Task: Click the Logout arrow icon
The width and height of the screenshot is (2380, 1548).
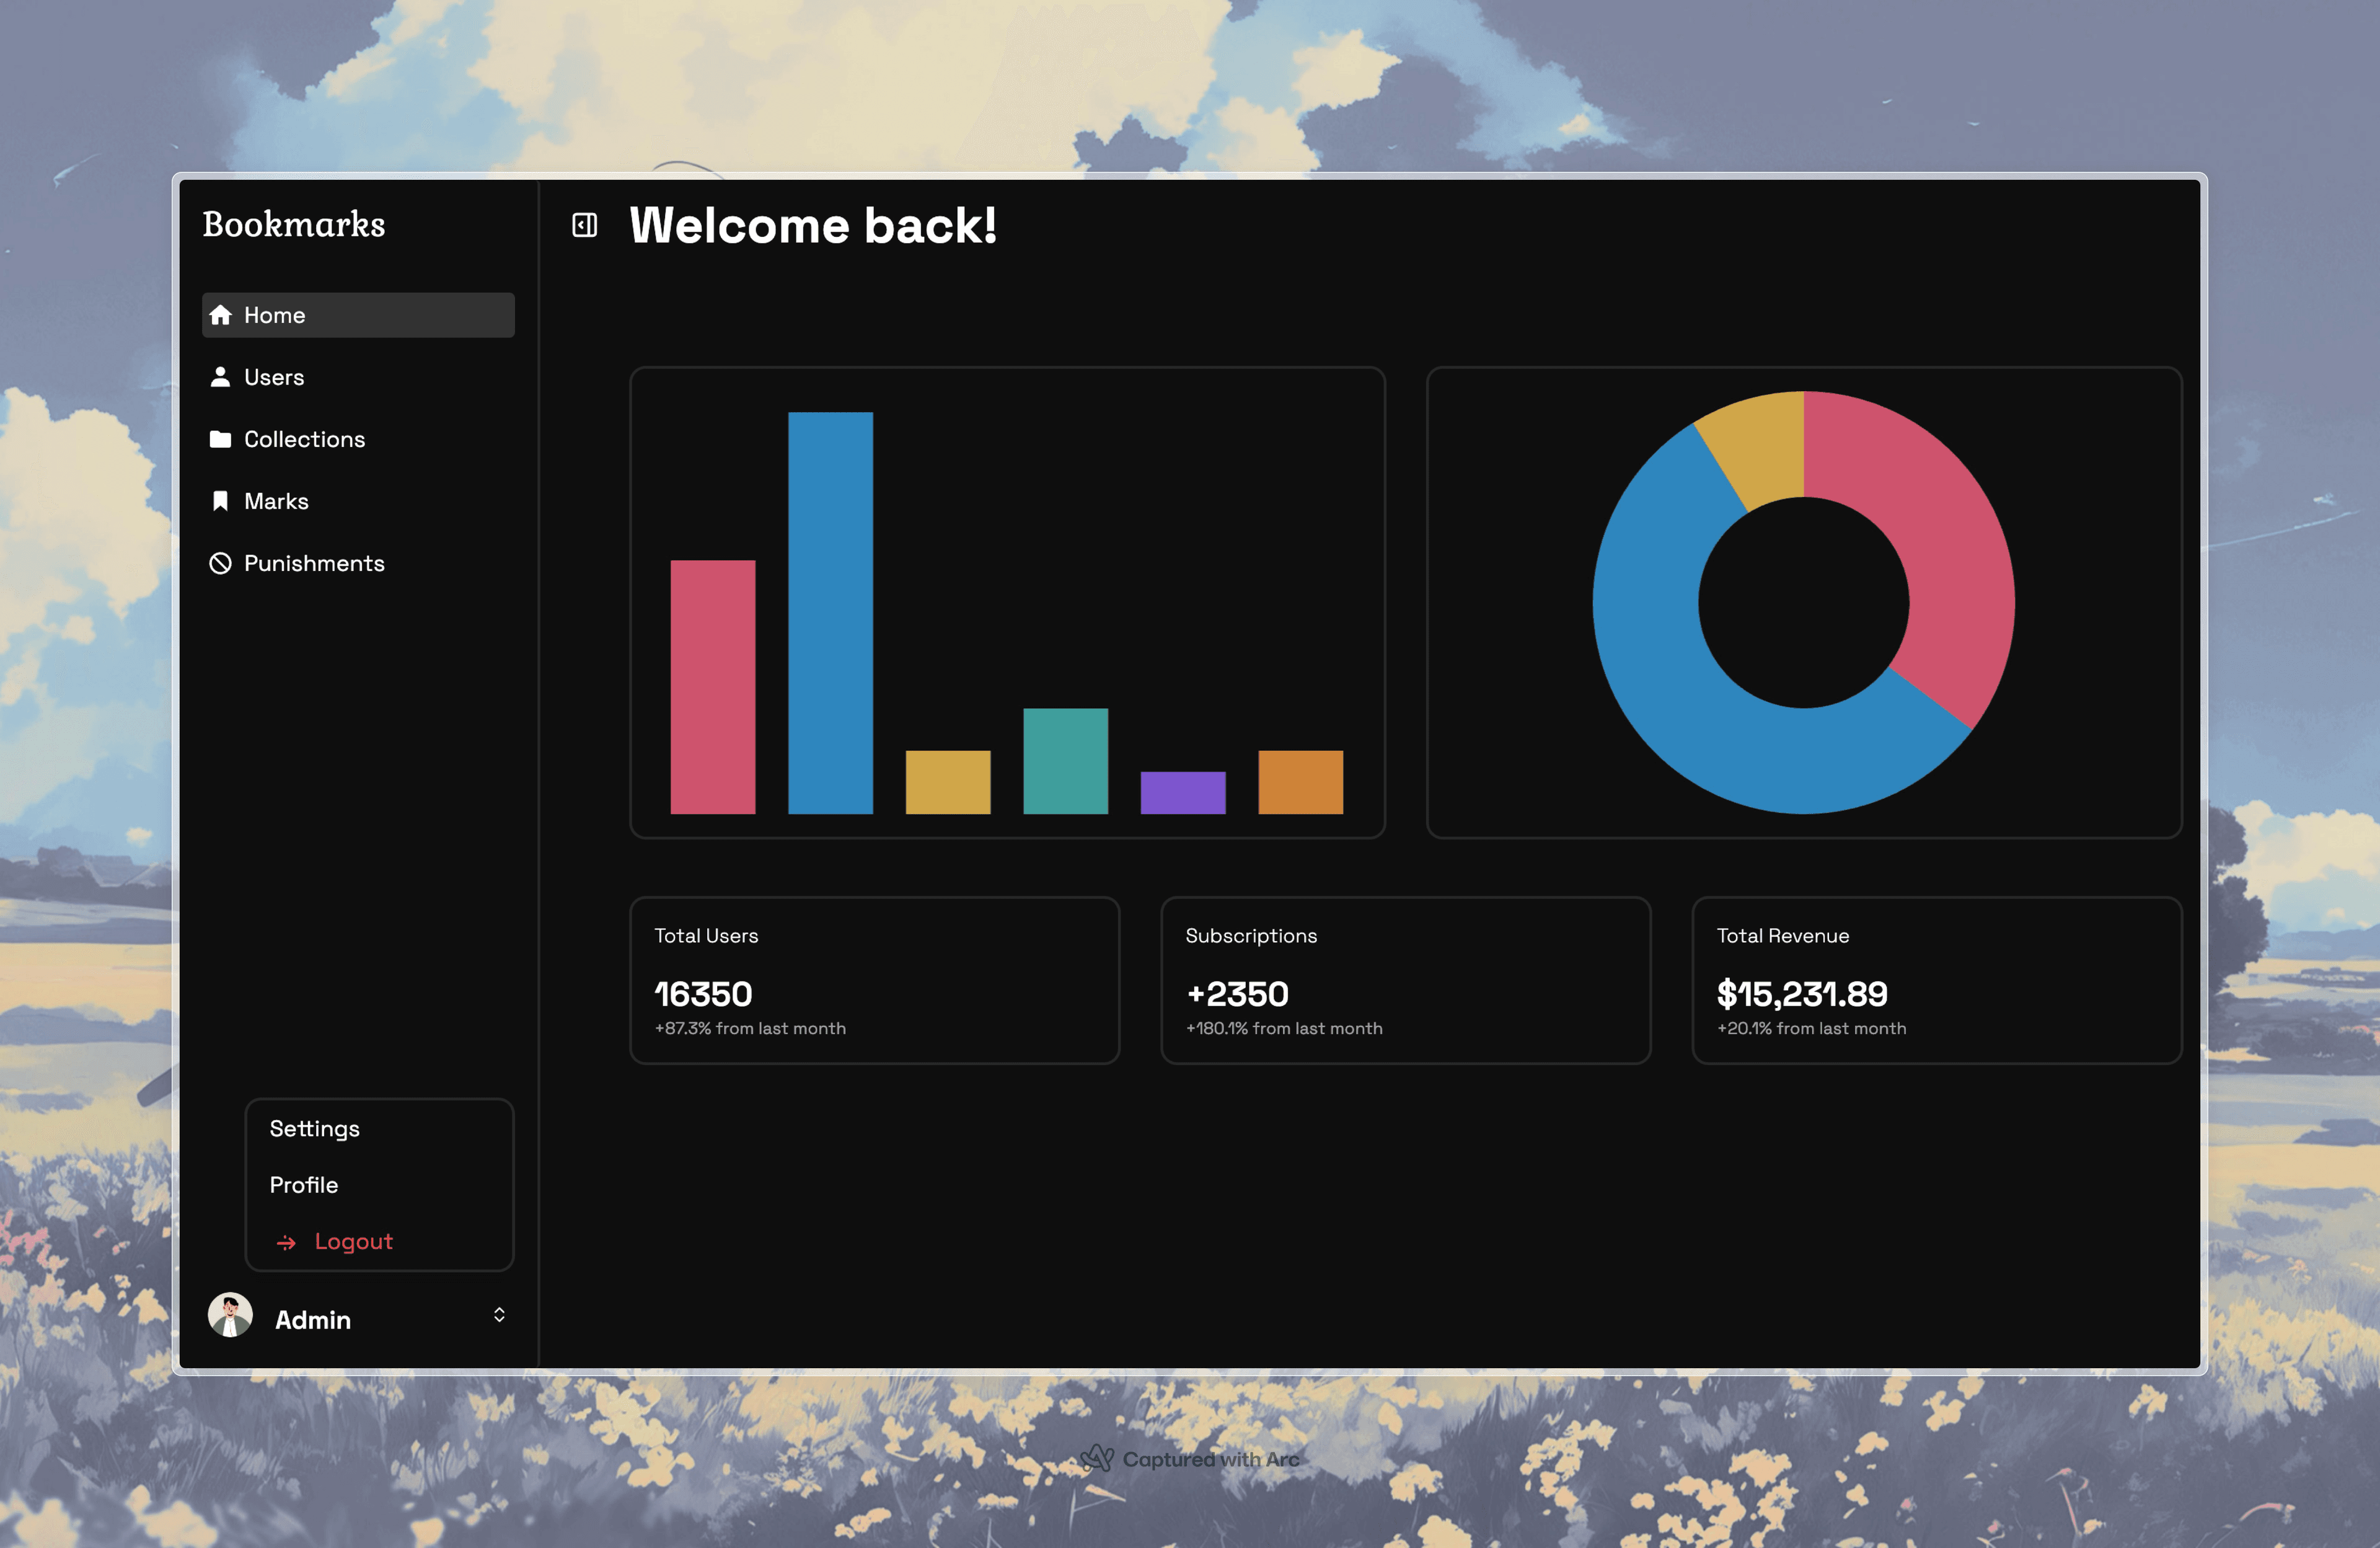Action: click(x=286, y=1242)
